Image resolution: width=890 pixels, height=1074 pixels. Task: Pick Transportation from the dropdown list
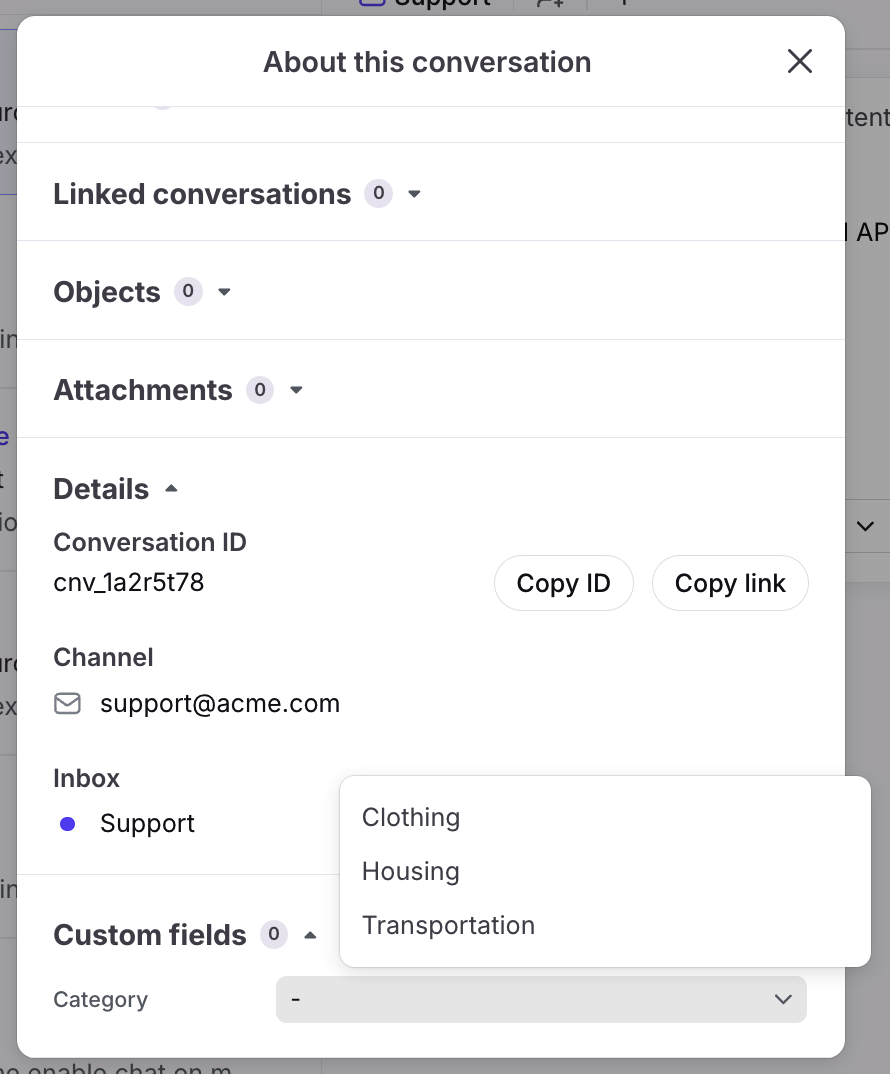point(448,925)
